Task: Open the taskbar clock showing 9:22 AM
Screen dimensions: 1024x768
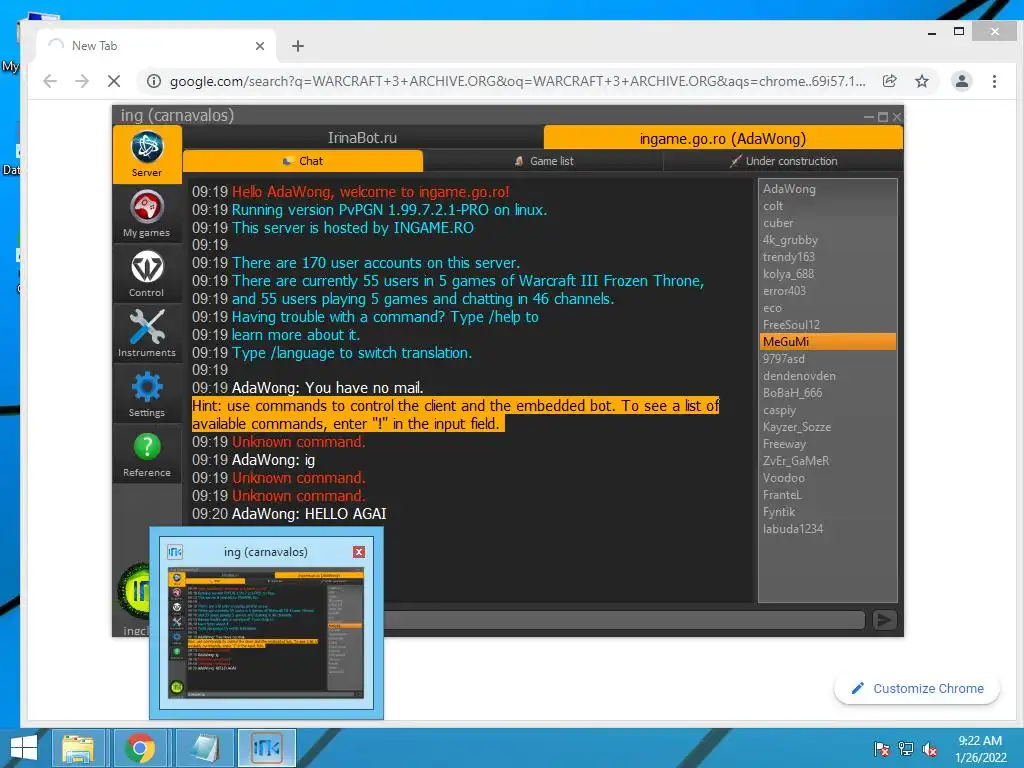Action: (980, 749)
